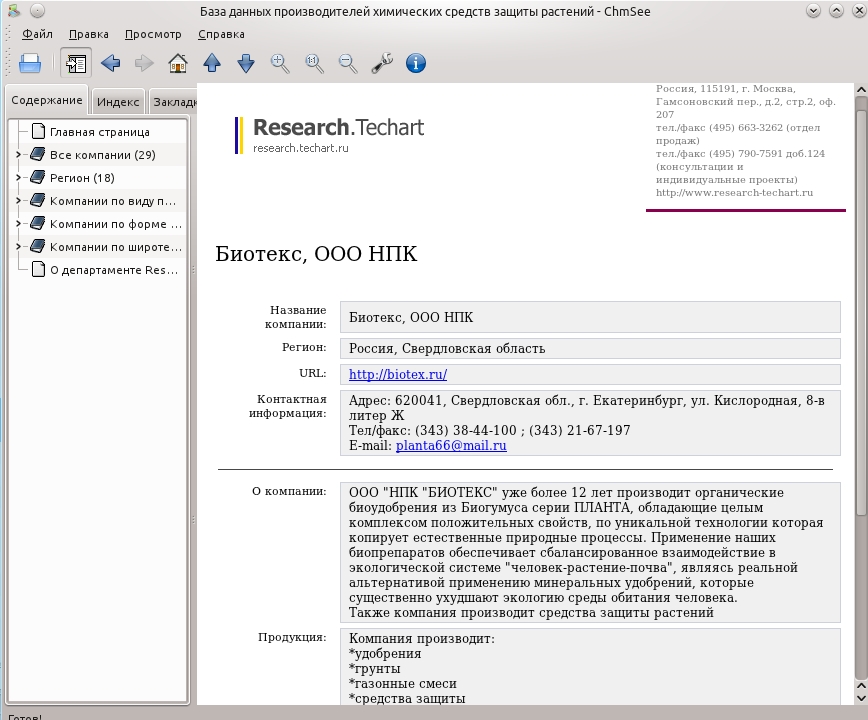Toggle the sidebar panel toolbar button

pyautogui.click(x=76, y=63)
